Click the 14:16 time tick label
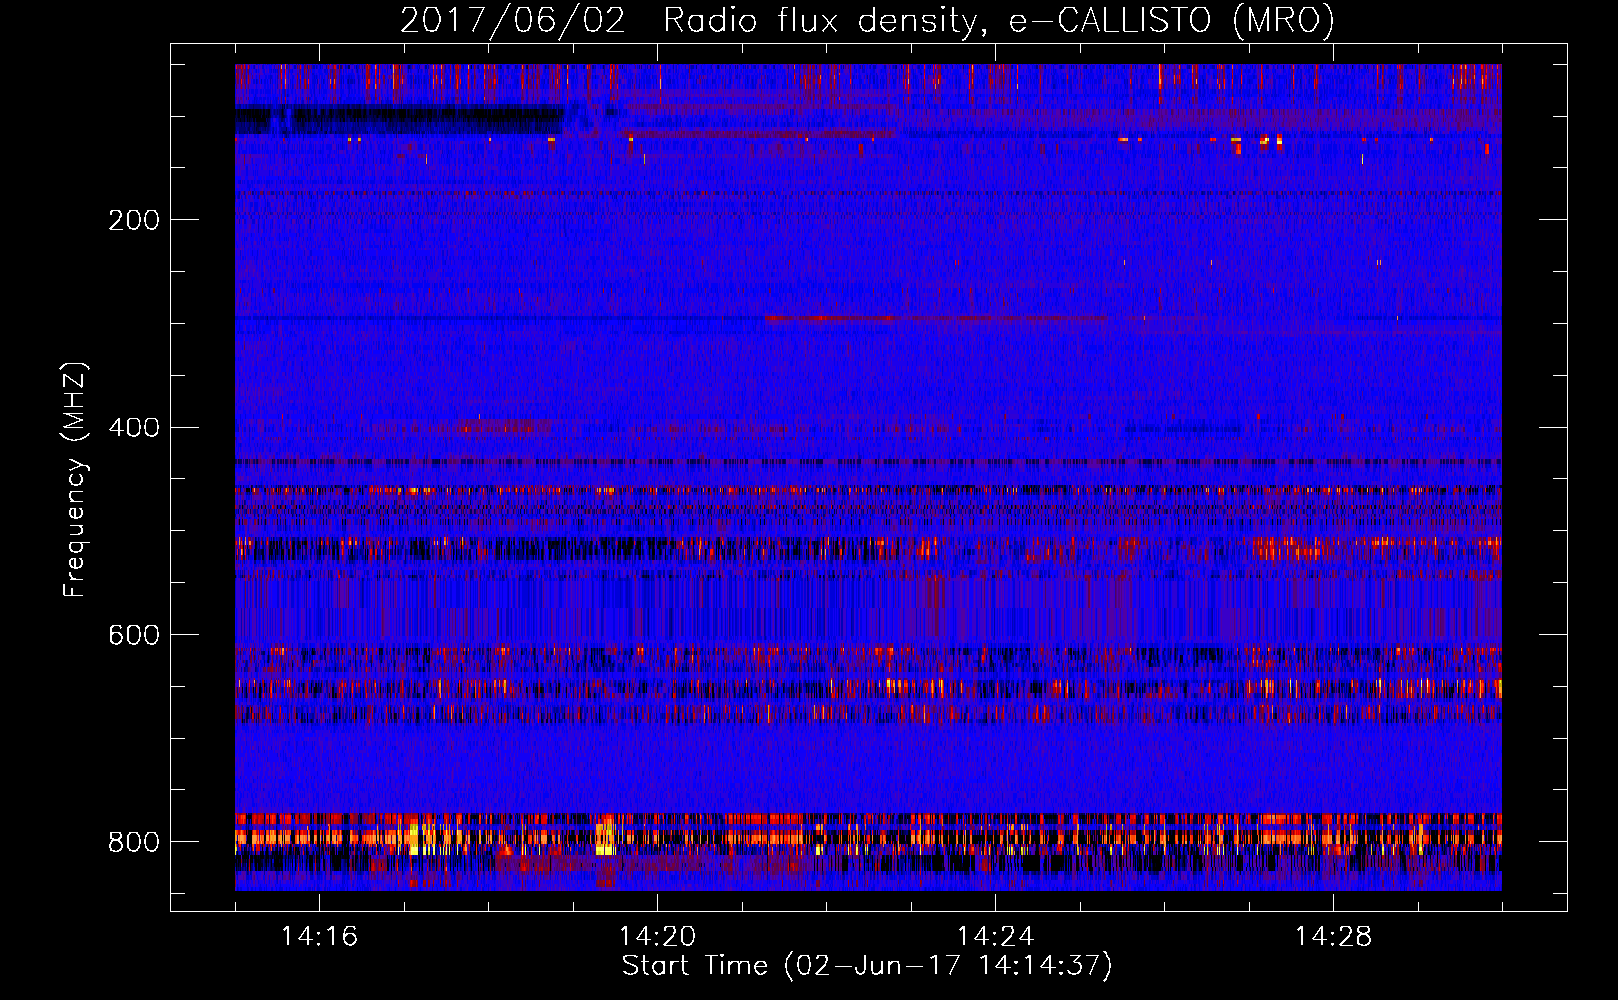 319,936
